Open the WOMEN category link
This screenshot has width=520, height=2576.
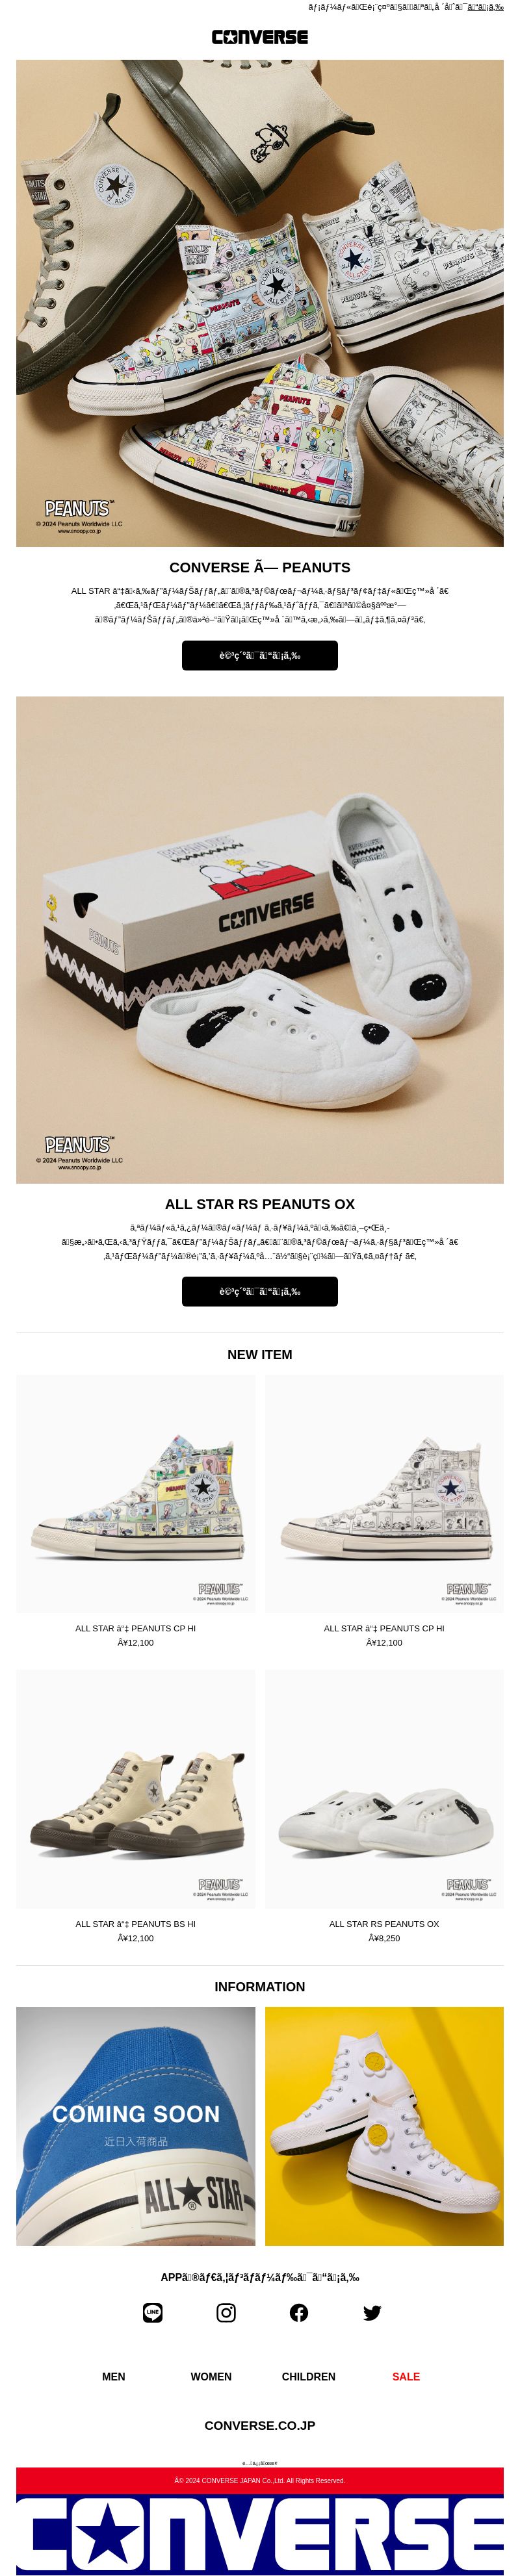[x=211, y=2376]
